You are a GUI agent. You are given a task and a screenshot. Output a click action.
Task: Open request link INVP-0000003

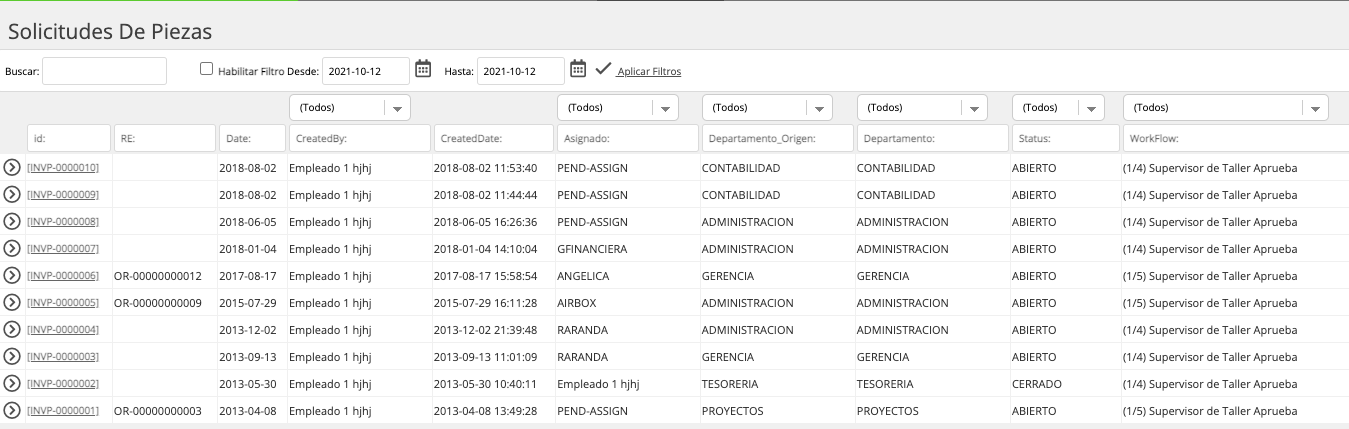[x=63, y=357]
